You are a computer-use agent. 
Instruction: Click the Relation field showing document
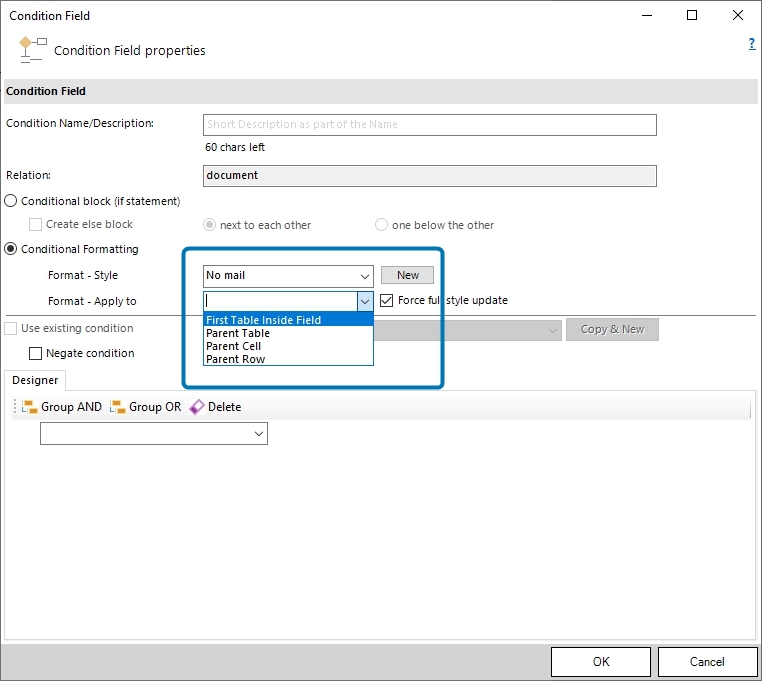click(430, 176)
